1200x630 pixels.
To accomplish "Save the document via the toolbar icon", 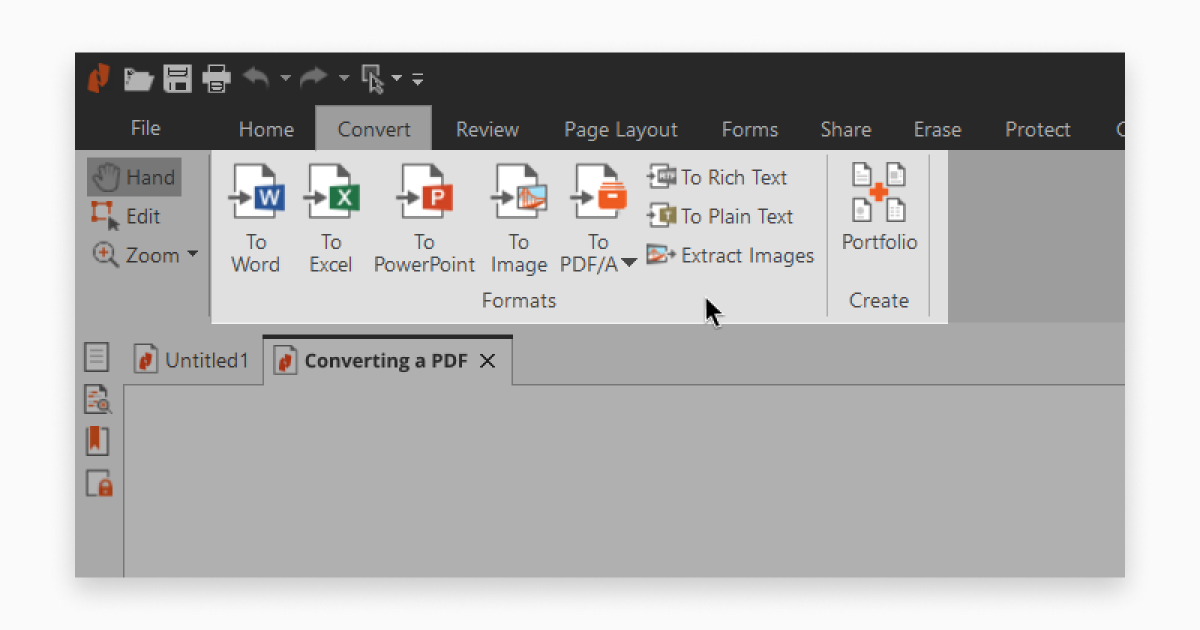I will click(177, 79).
